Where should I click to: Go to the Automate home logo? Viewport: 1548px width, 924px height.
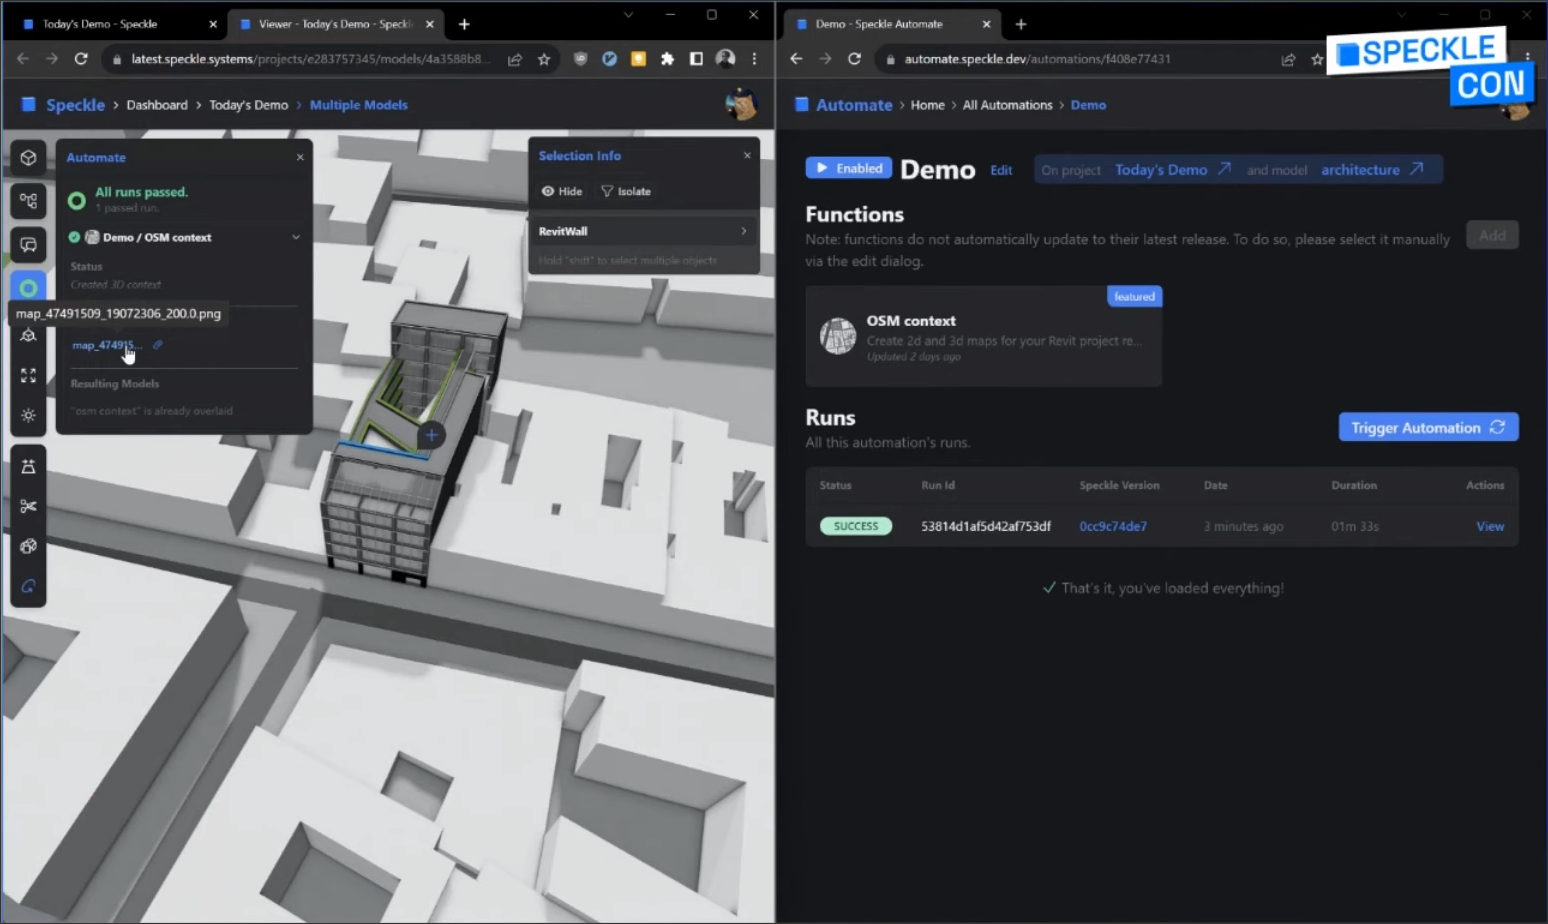(843, 105)
